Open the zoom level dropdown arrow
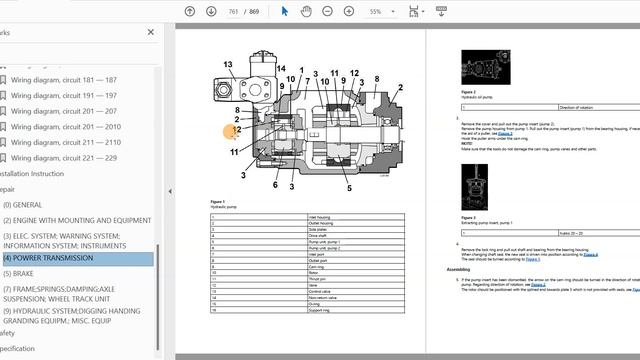This screenshot has width=640, height=360. (393, 11)
